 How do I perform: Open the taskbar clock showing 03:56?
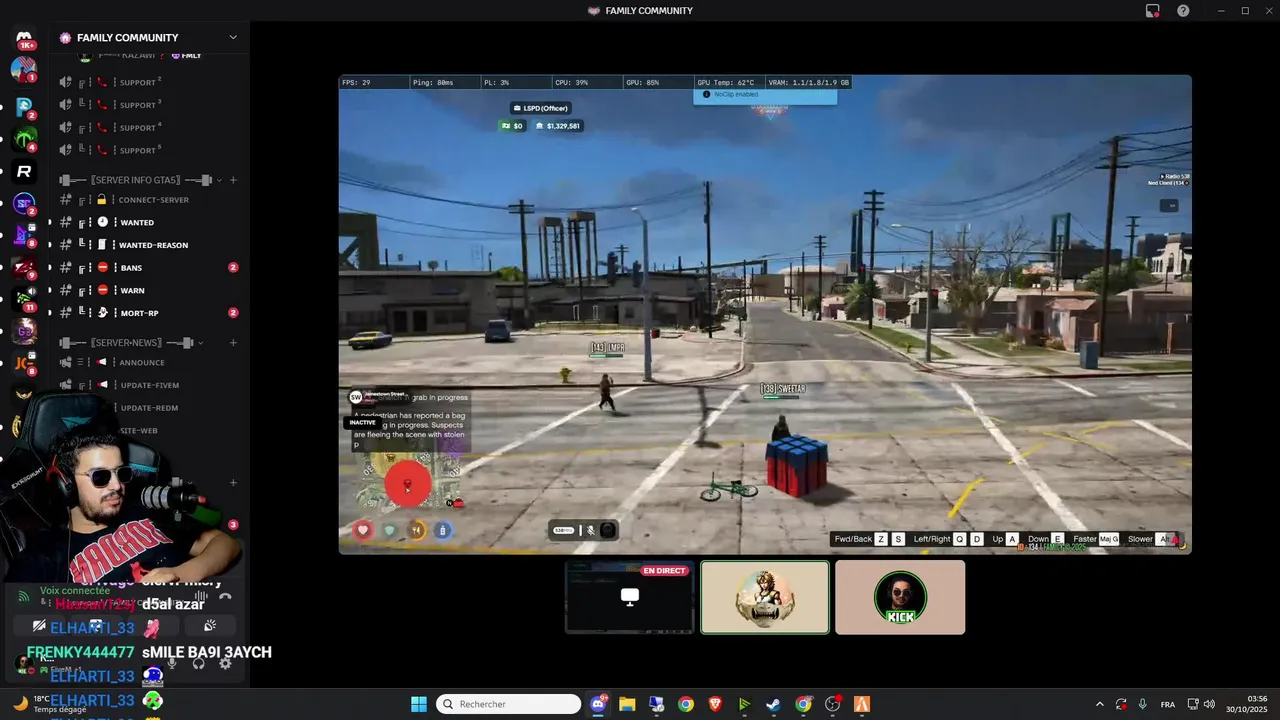(x=1247, y=704)
